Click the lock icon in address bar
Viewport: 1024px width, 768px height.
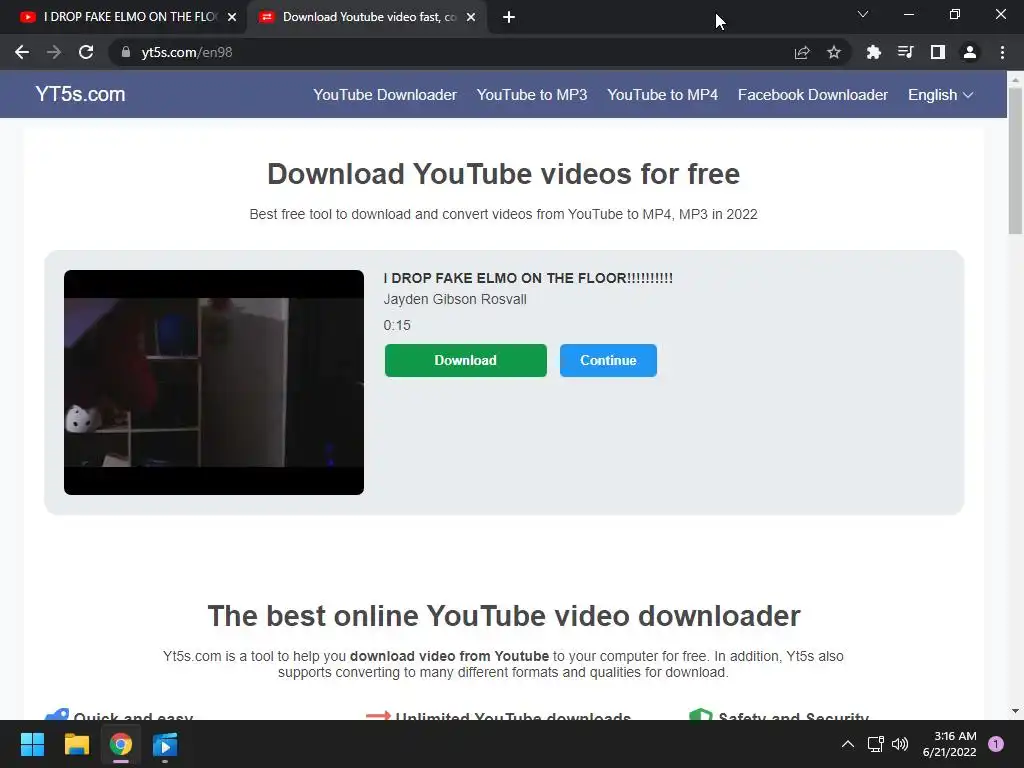[x=125, y=52]
